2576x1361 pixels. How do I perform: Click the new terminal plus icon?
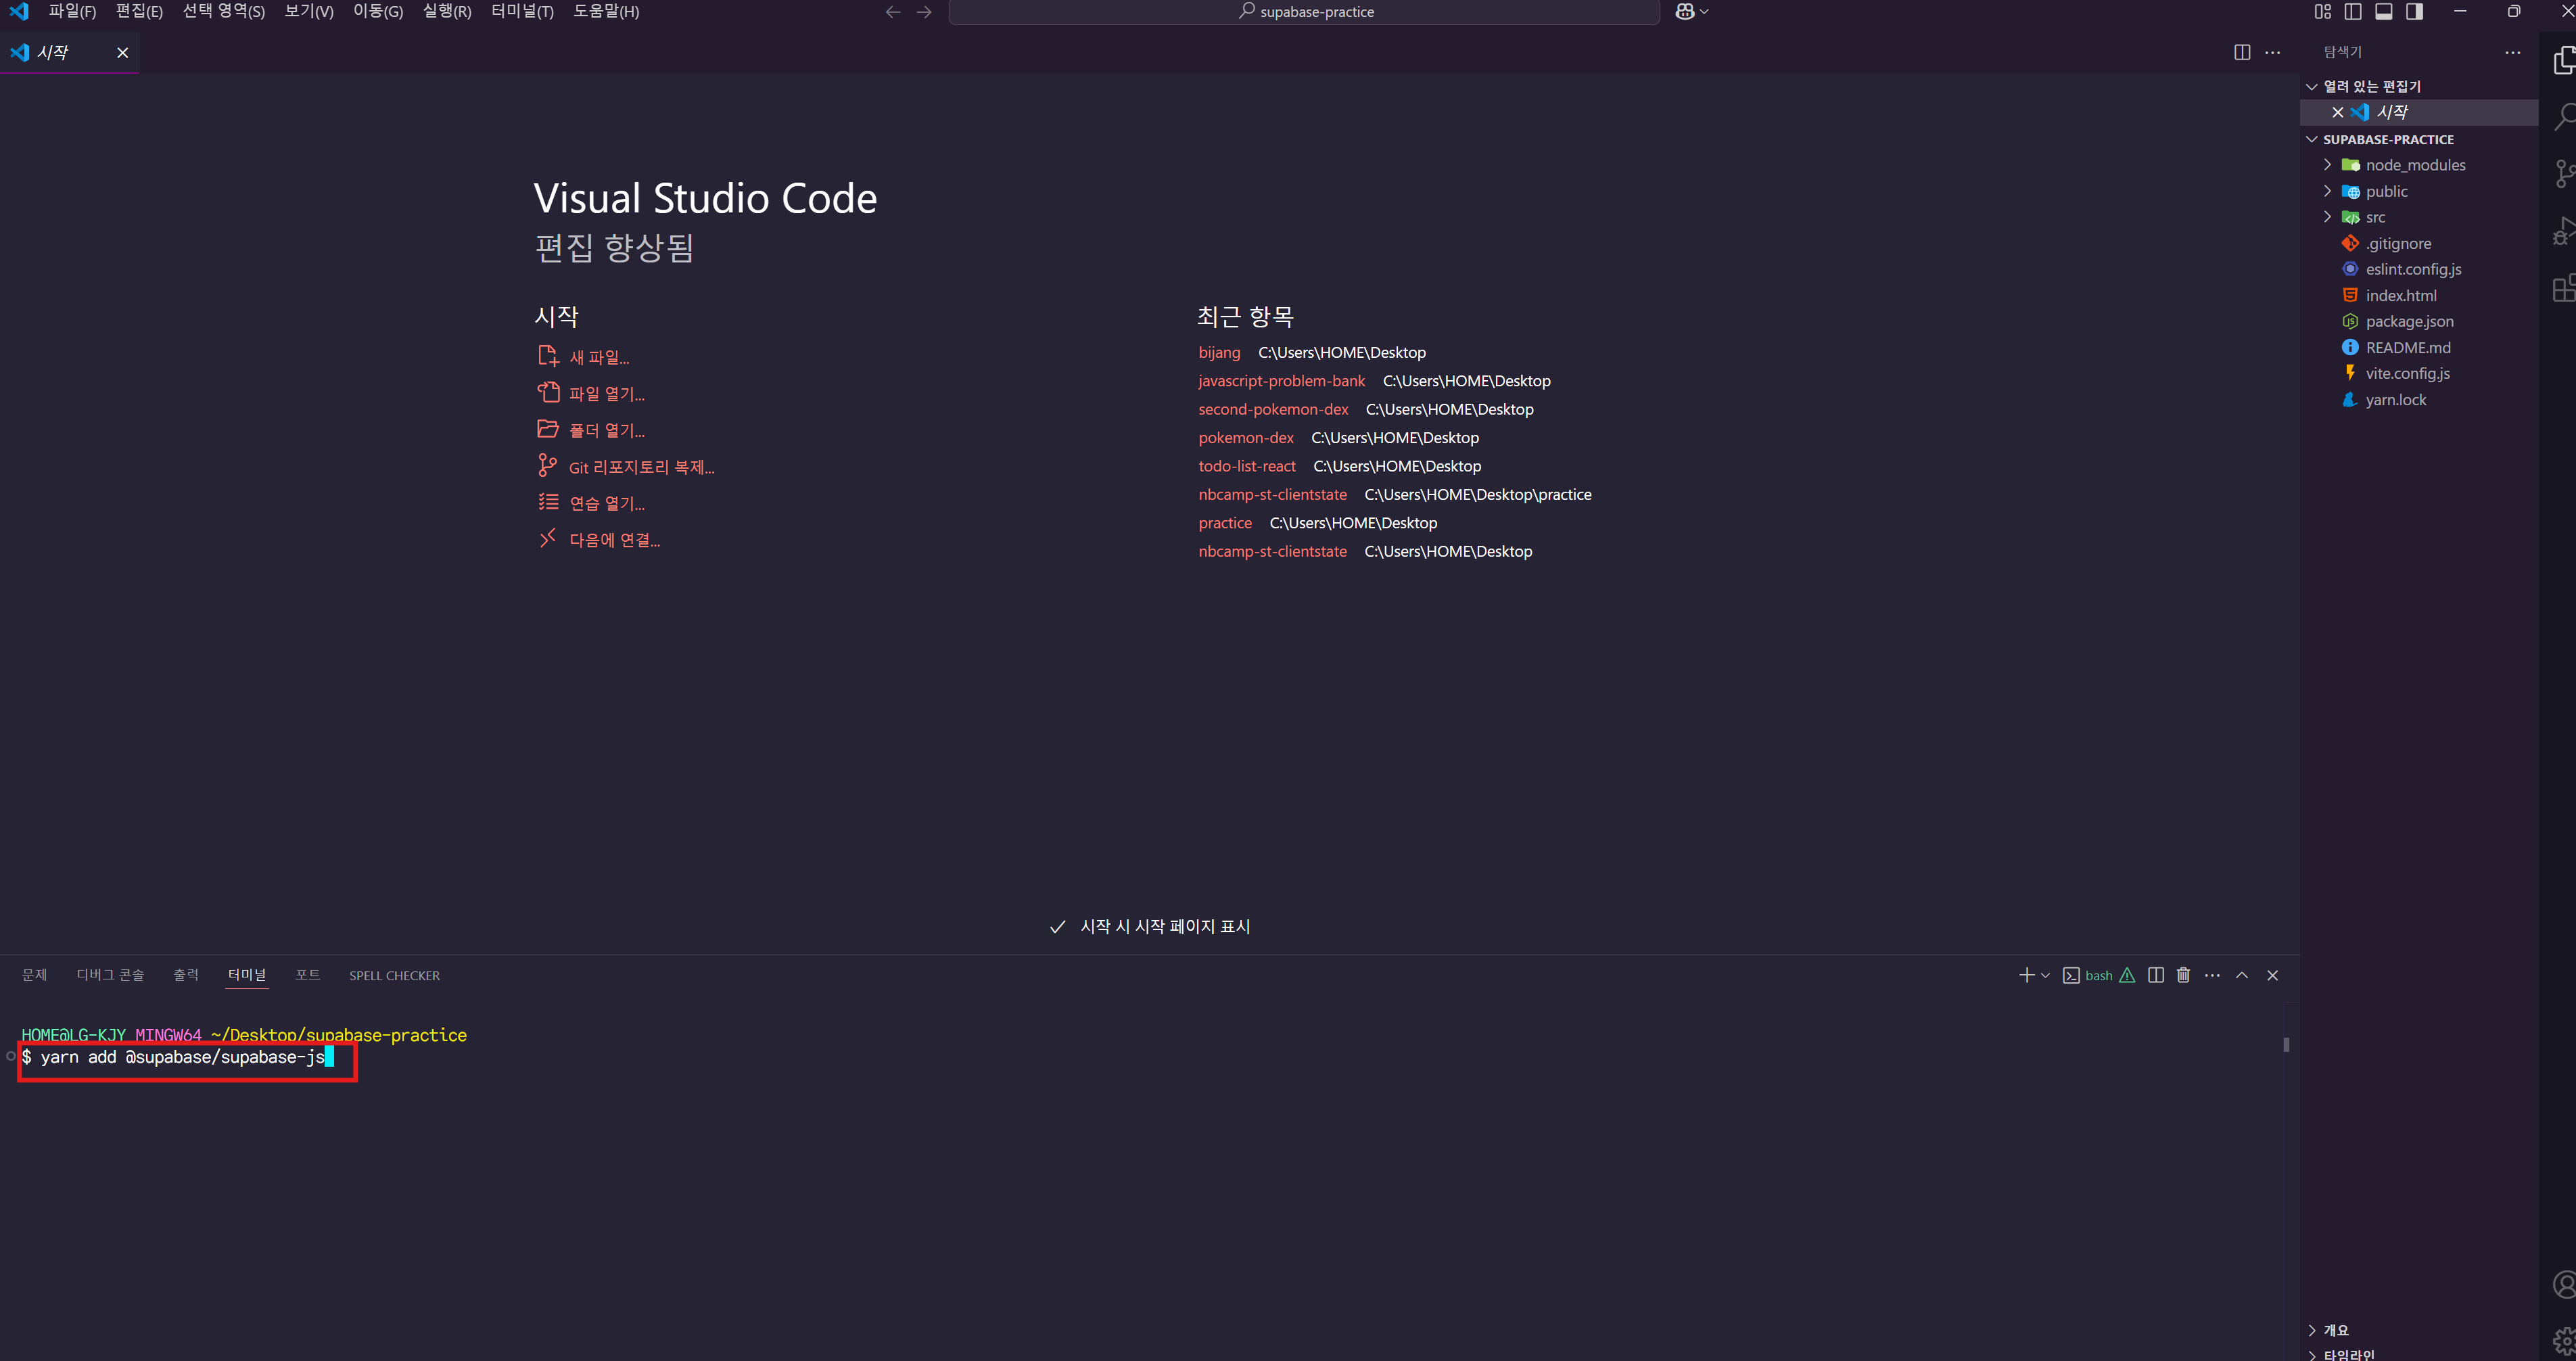point(2026,975)
